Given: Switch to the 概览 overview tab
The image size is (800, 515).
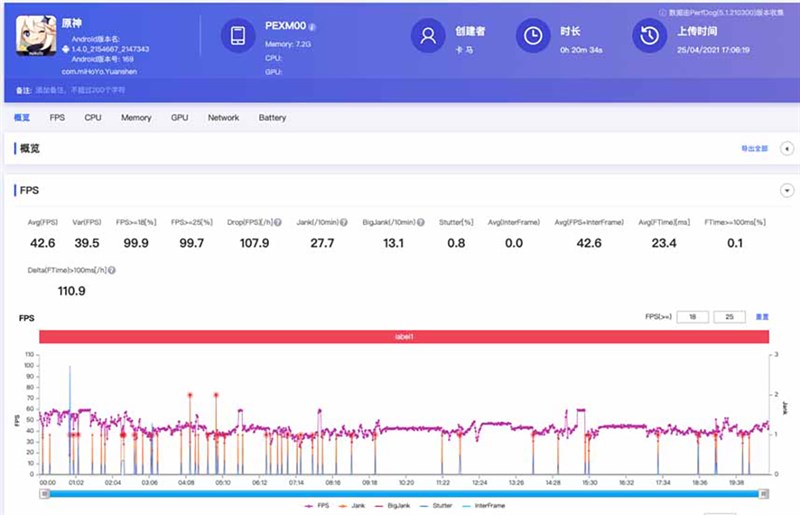Looking at the screenshot, I should (x=22, y=117).
